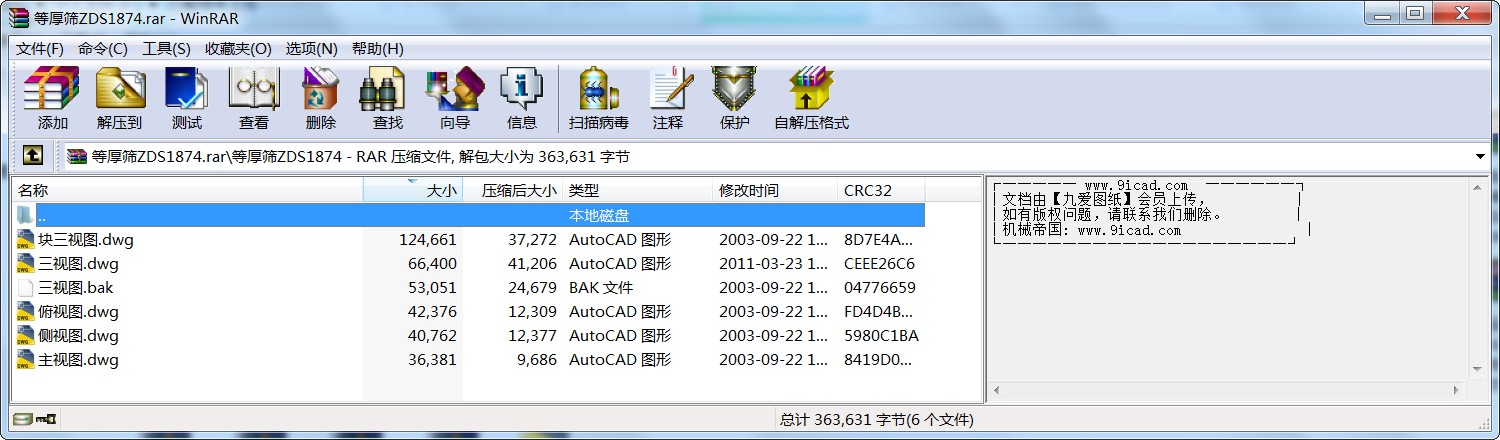Image resolution: width=1500 pixels, height=440 pixels.
Task: Create archive with 自解压格式 icon
Action: [x=811, y=98]
